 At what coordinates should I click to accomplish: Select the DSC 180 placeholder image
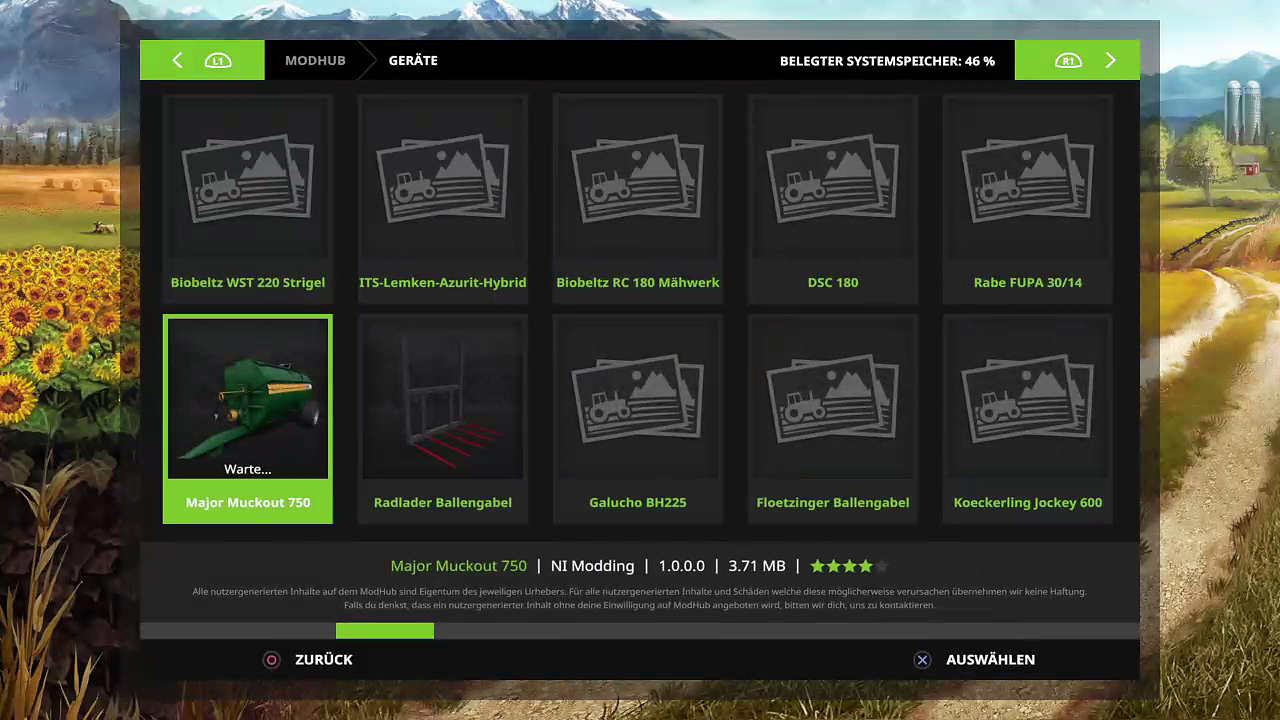833,180
